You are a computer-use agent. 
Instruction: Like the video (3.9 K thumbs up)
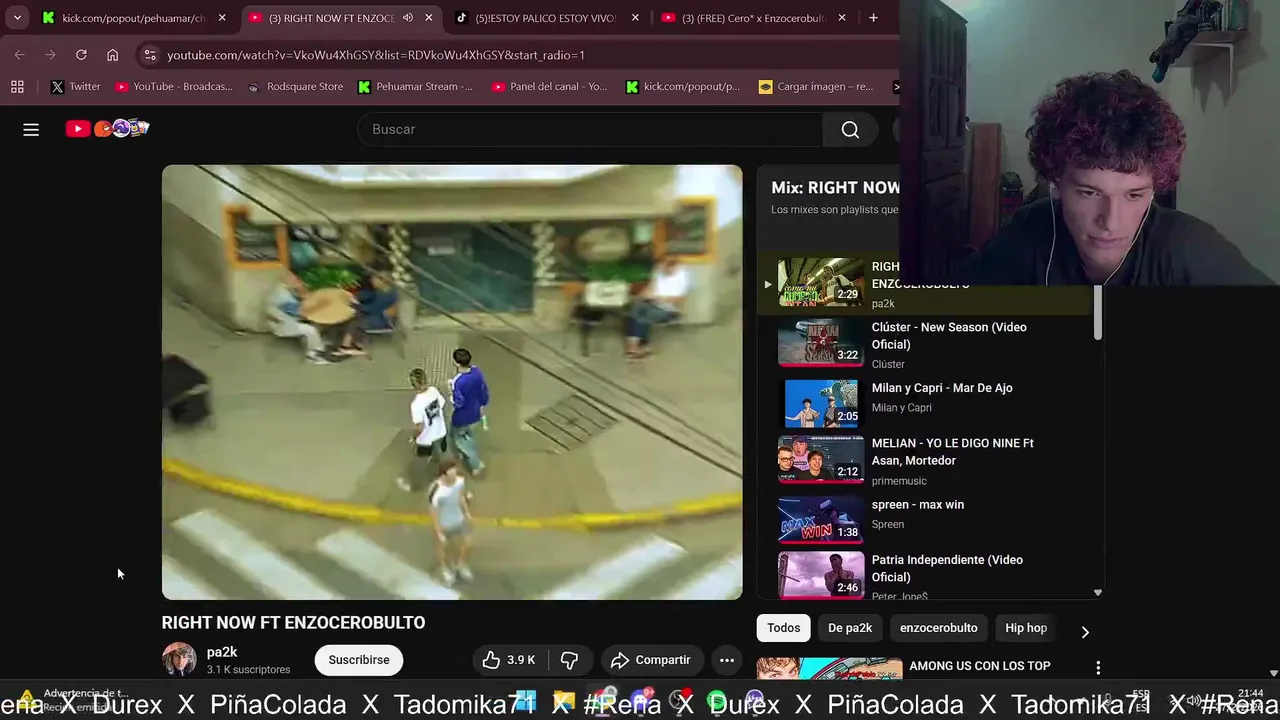point(509,660)
